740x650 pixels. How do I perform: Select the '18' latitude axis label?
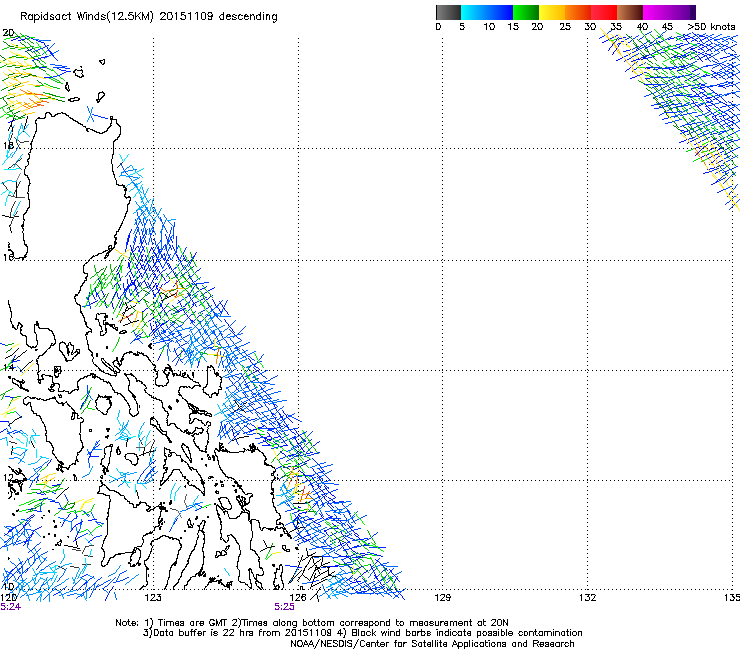[8, 145]
